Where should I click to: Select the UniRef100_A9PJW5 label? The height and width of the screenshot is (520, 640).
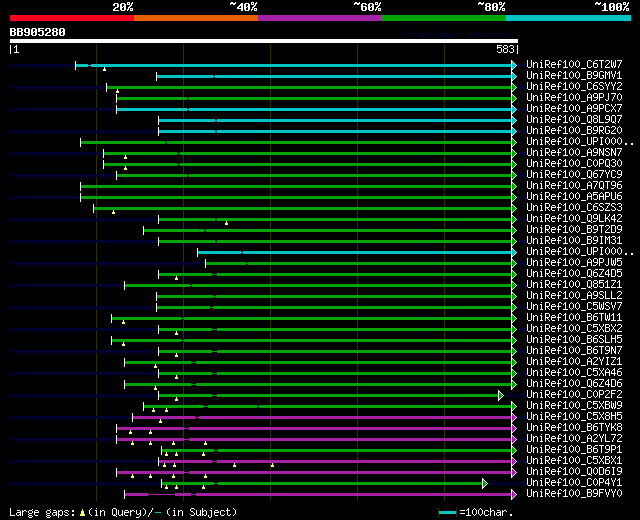(x=574, y=263)
